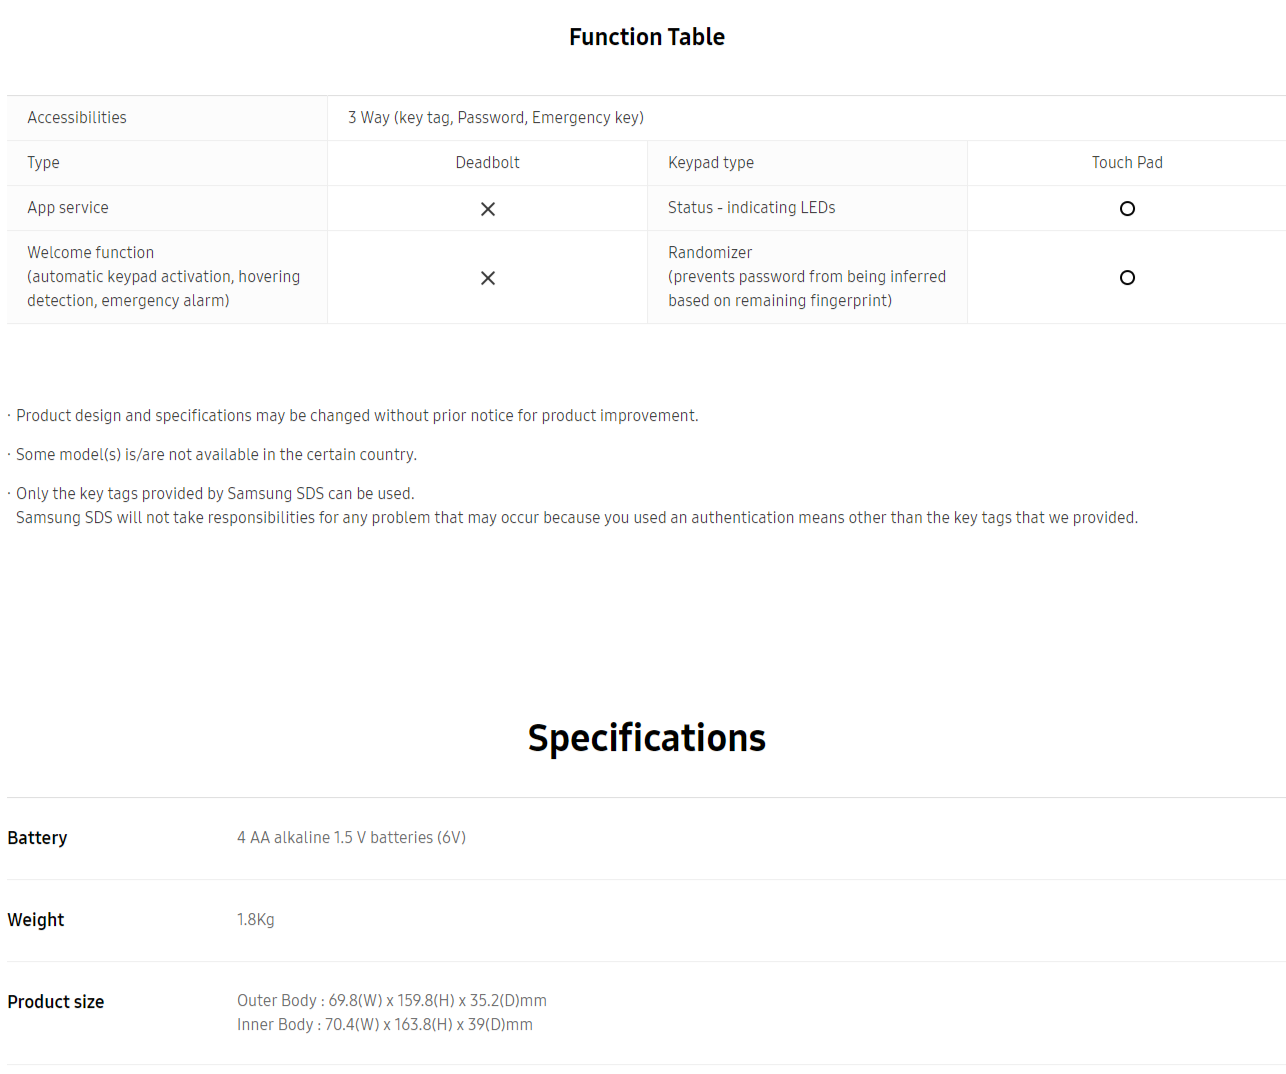Click the Touch Pad keypad value
Screen dimensions: 1286x1074
[1127, 163]
